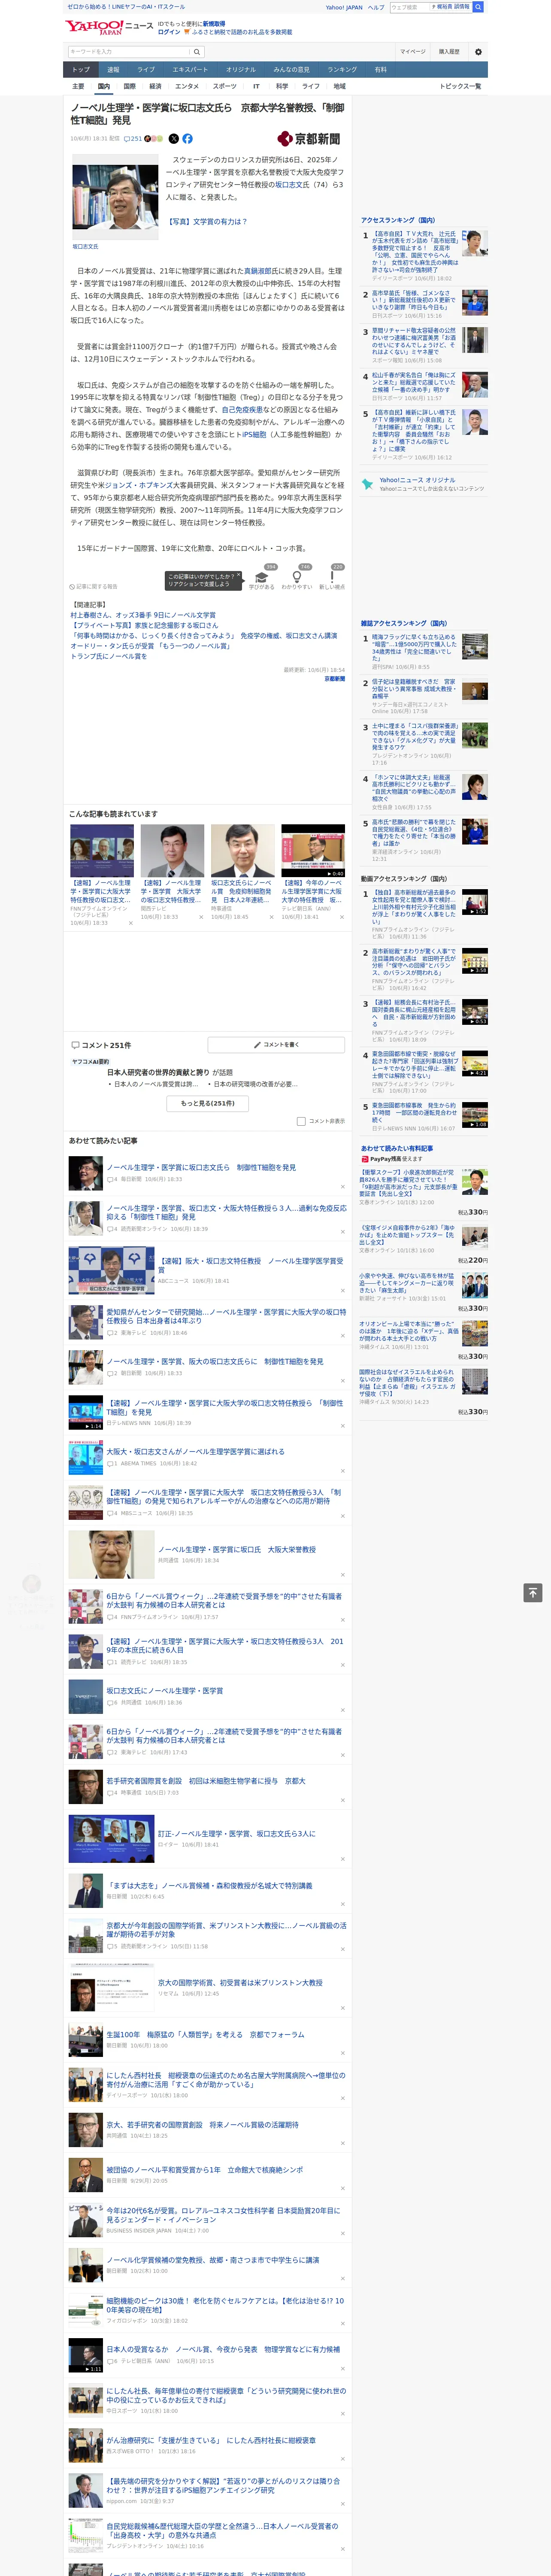Open the 【写真】文学賞の有力は？ link
Image resolution: width=551 pixels, height=2576 pixels.
pos(207,222)
